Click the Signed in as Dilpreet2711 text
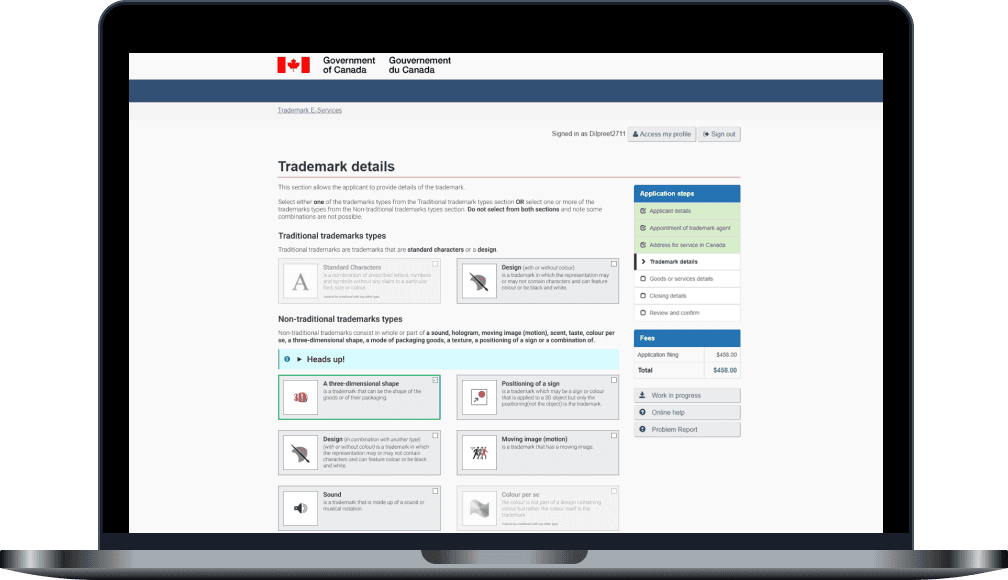The width and height of the screenshot is (1008, 580). pyautogui.click(x=588, y=134)
